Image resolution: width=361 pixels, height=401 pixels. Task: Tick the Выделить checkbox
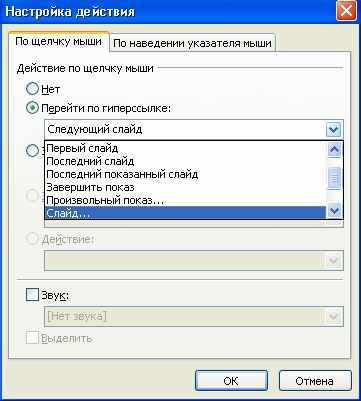click(x=32, y=339)
